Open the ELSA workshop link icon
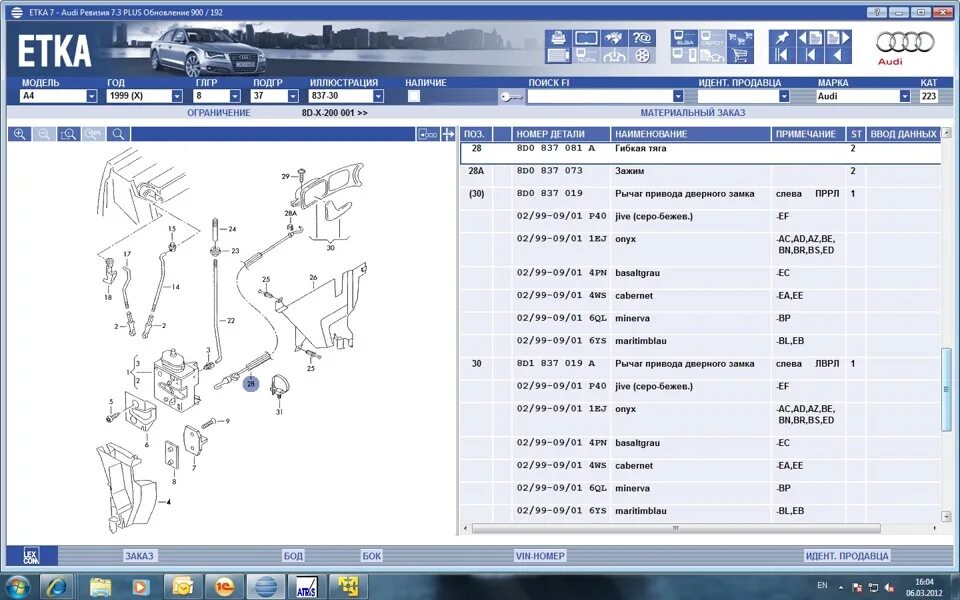Image resolution: width=960 pixels, height=600 pixels. tap(684, 38)
